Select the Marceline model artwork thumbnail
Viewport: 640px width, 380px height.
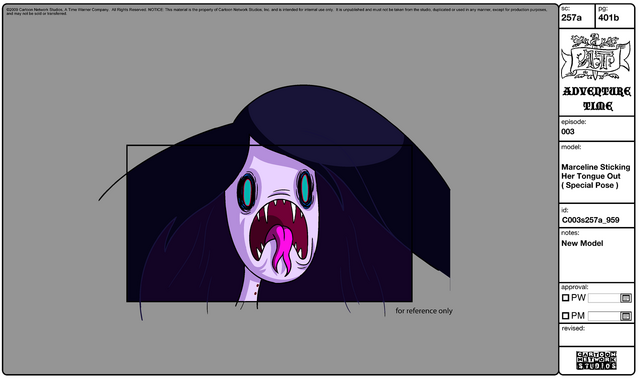pos(274,202)
